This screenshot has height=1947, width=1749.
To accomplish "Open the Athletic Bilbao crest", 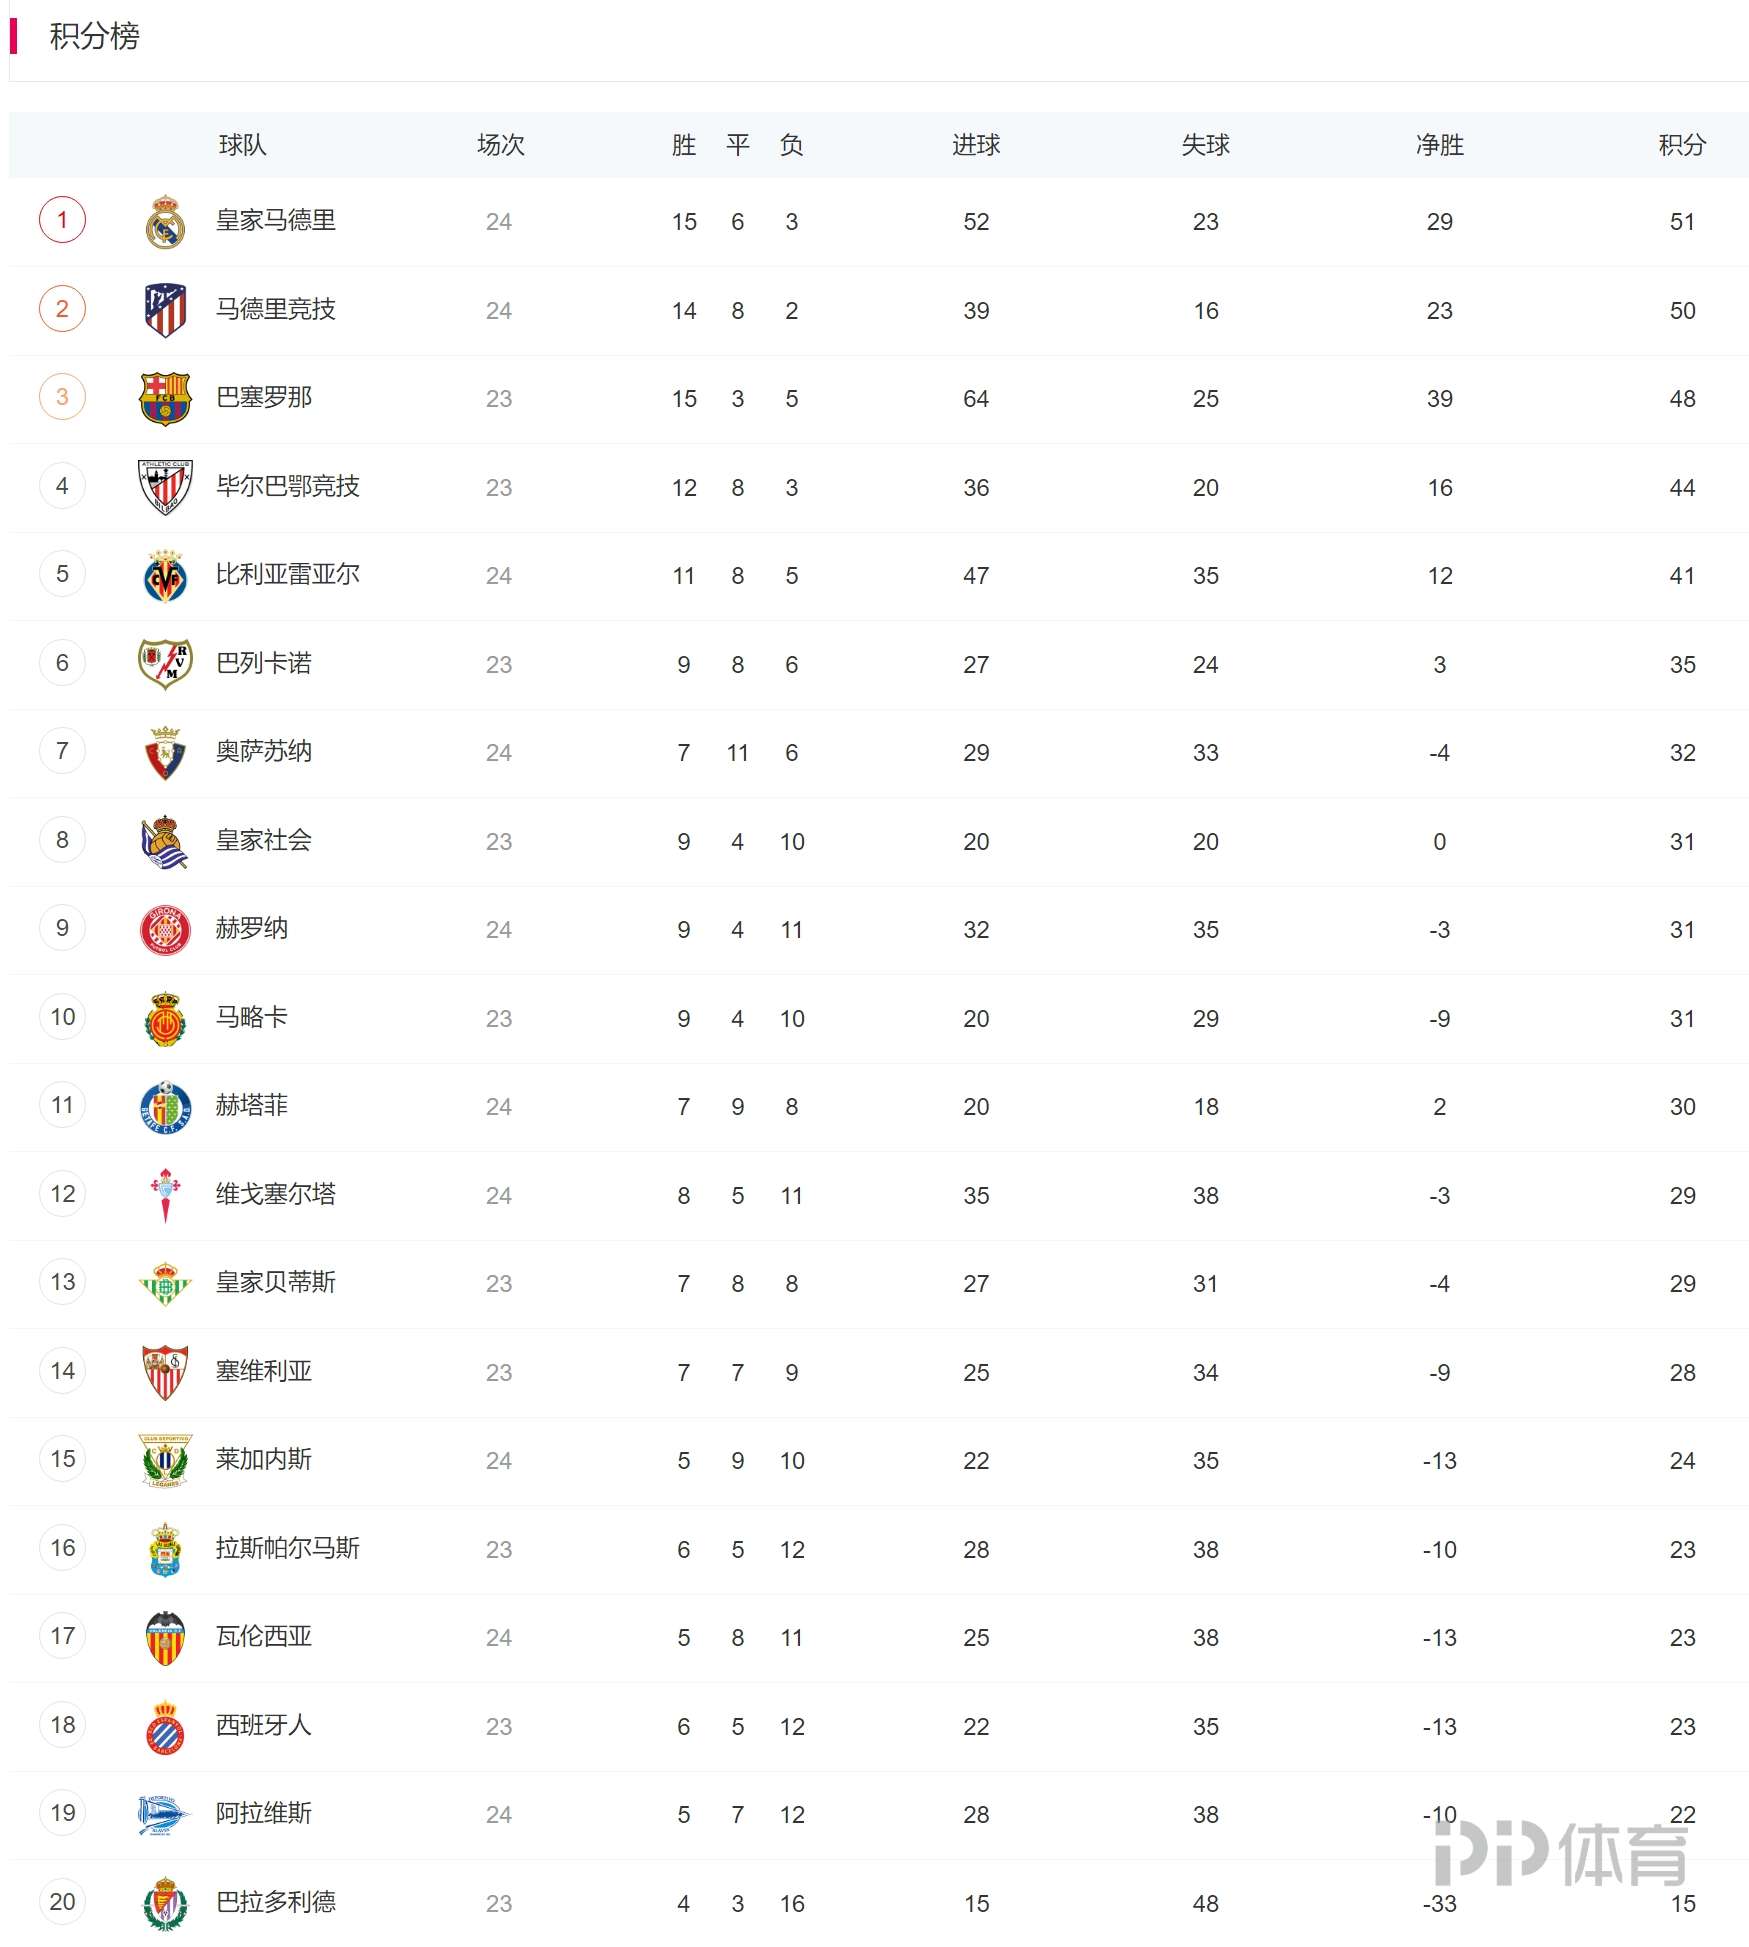I will click(165, 487).
